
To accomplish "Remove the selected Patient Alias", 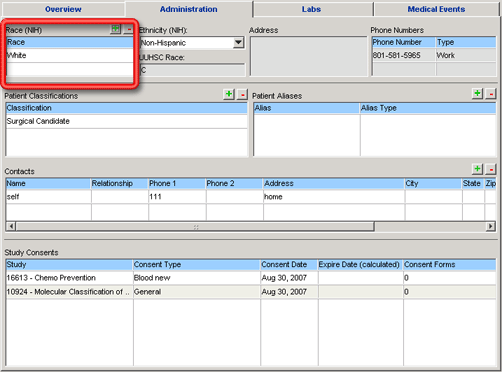I will tap(491, 94).
